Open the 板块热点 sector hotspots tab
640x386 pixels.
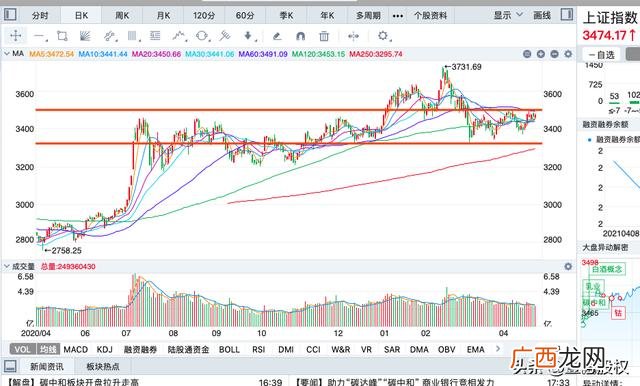pyautogui.click(x=103, y=366)
